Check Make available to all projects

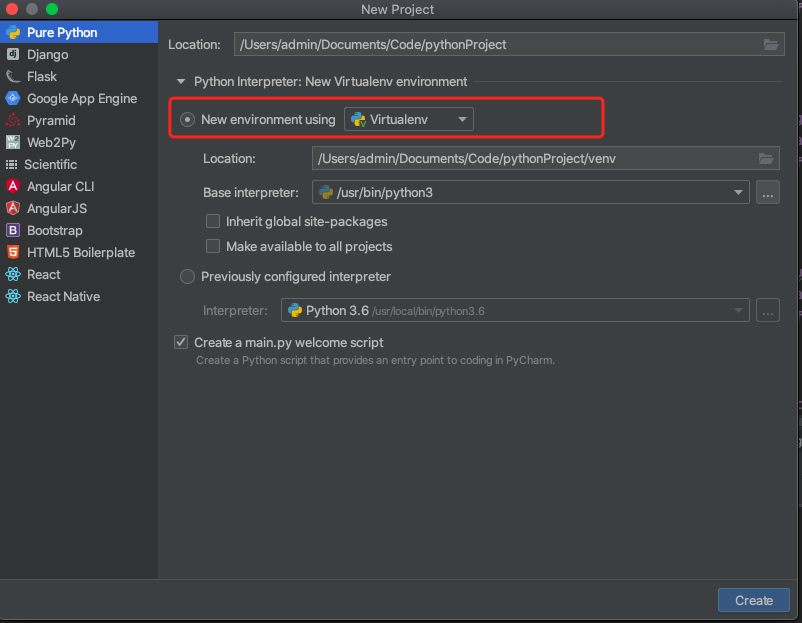[x=213, y=246]
